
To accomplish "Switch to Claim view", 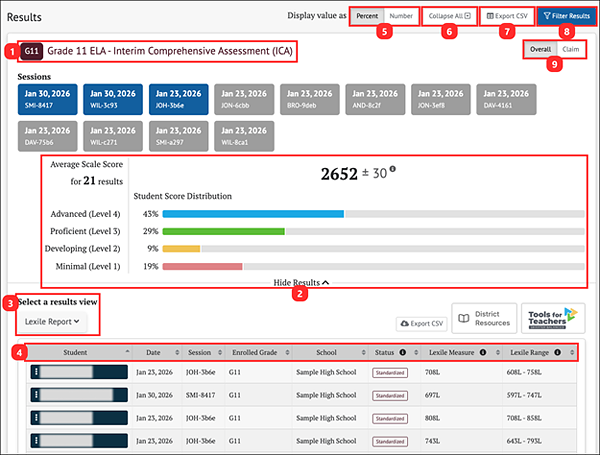I will coord(571,49).
